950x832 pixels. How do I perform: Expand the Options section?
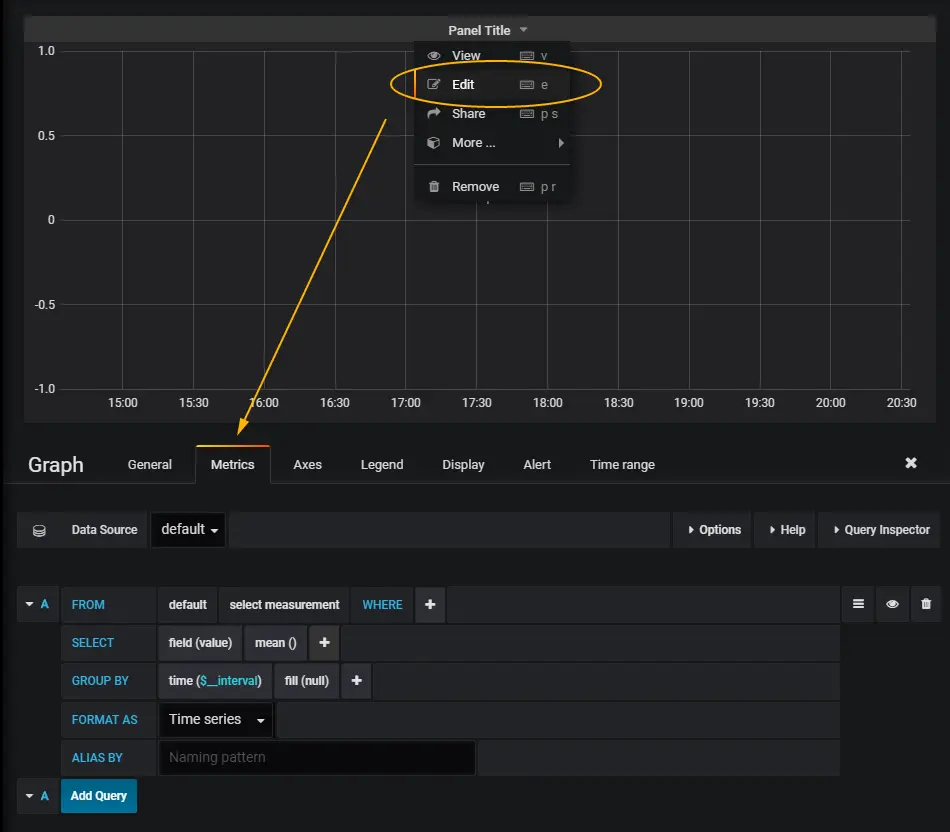(x=712, y=530)
